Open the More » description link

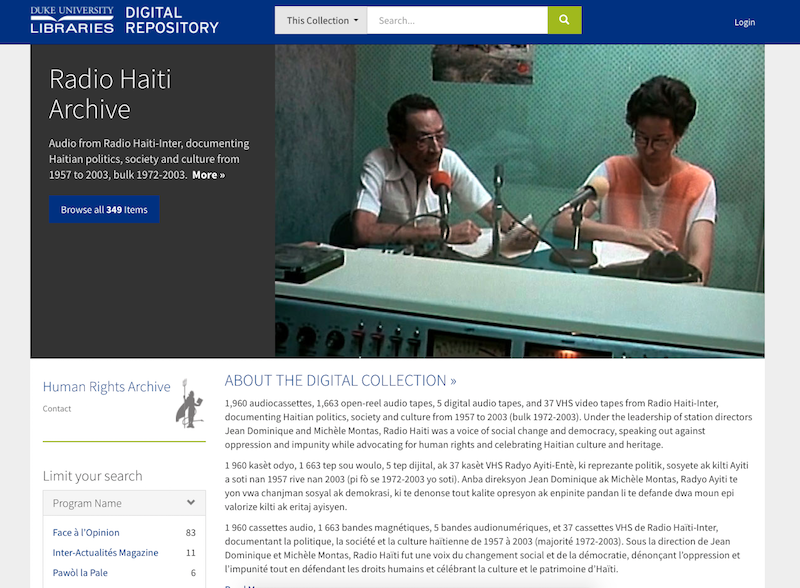209,175
